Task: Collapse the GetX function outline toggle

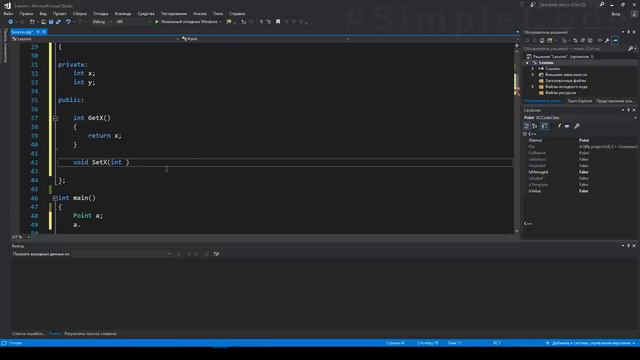Action: coord(55,118)
